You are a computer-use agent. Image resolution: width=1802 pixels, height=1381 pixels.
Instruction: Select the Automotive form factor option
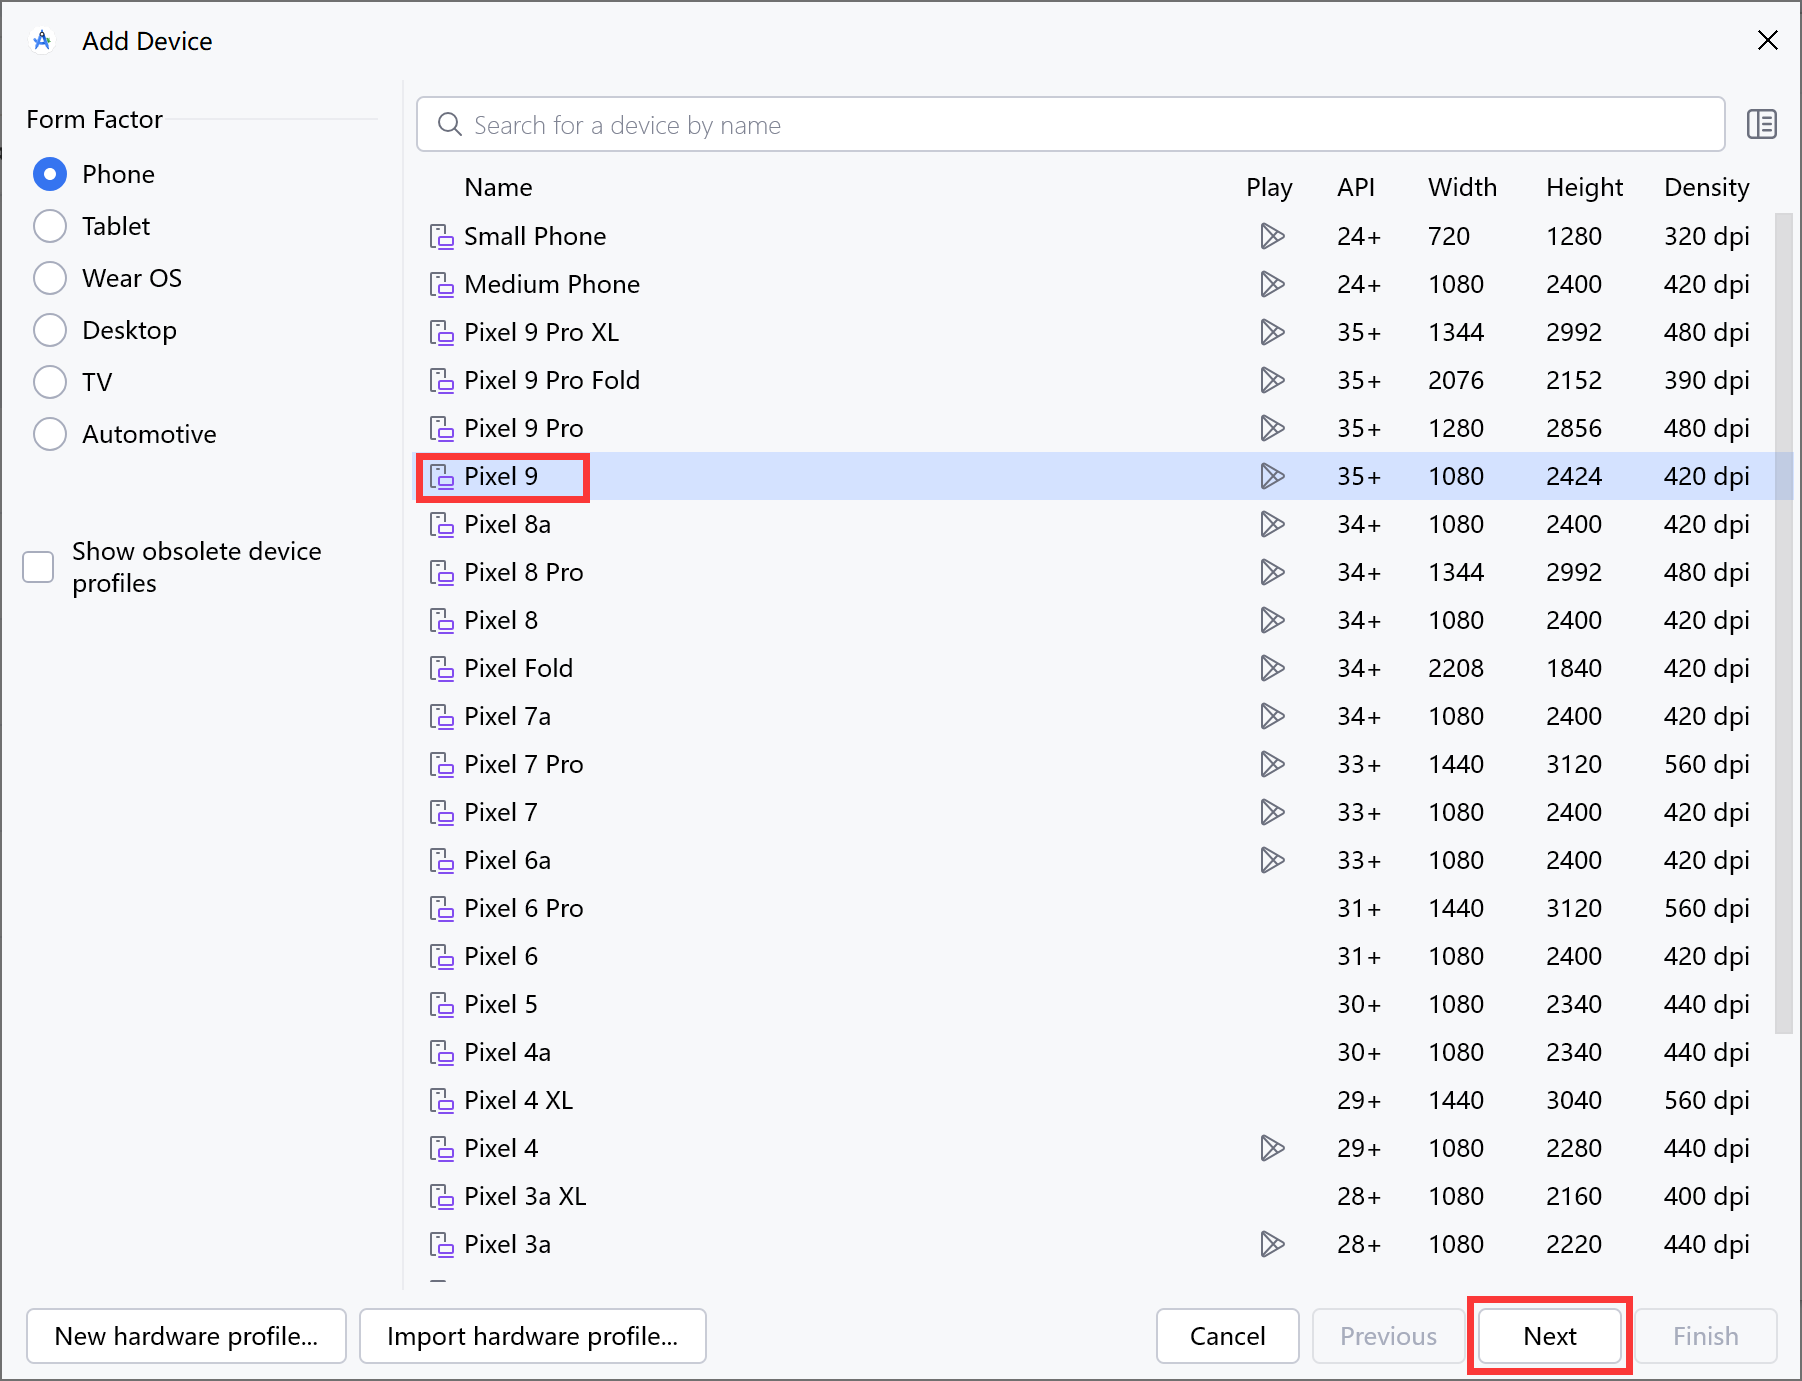[50, 434]
